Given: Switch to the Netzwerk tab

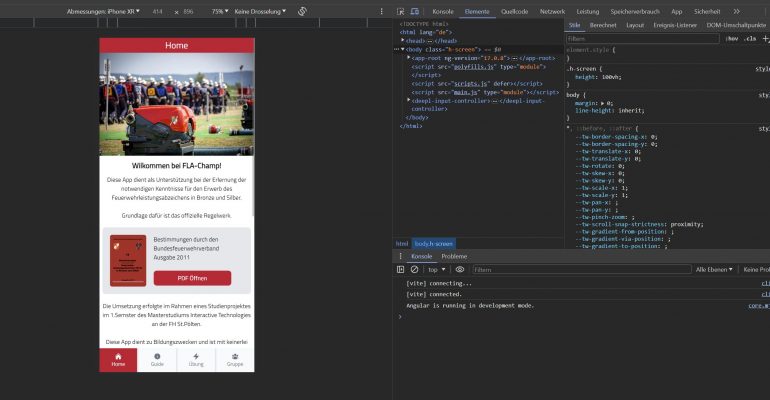Looking at the screenshot, I should [x=552, y=11].
